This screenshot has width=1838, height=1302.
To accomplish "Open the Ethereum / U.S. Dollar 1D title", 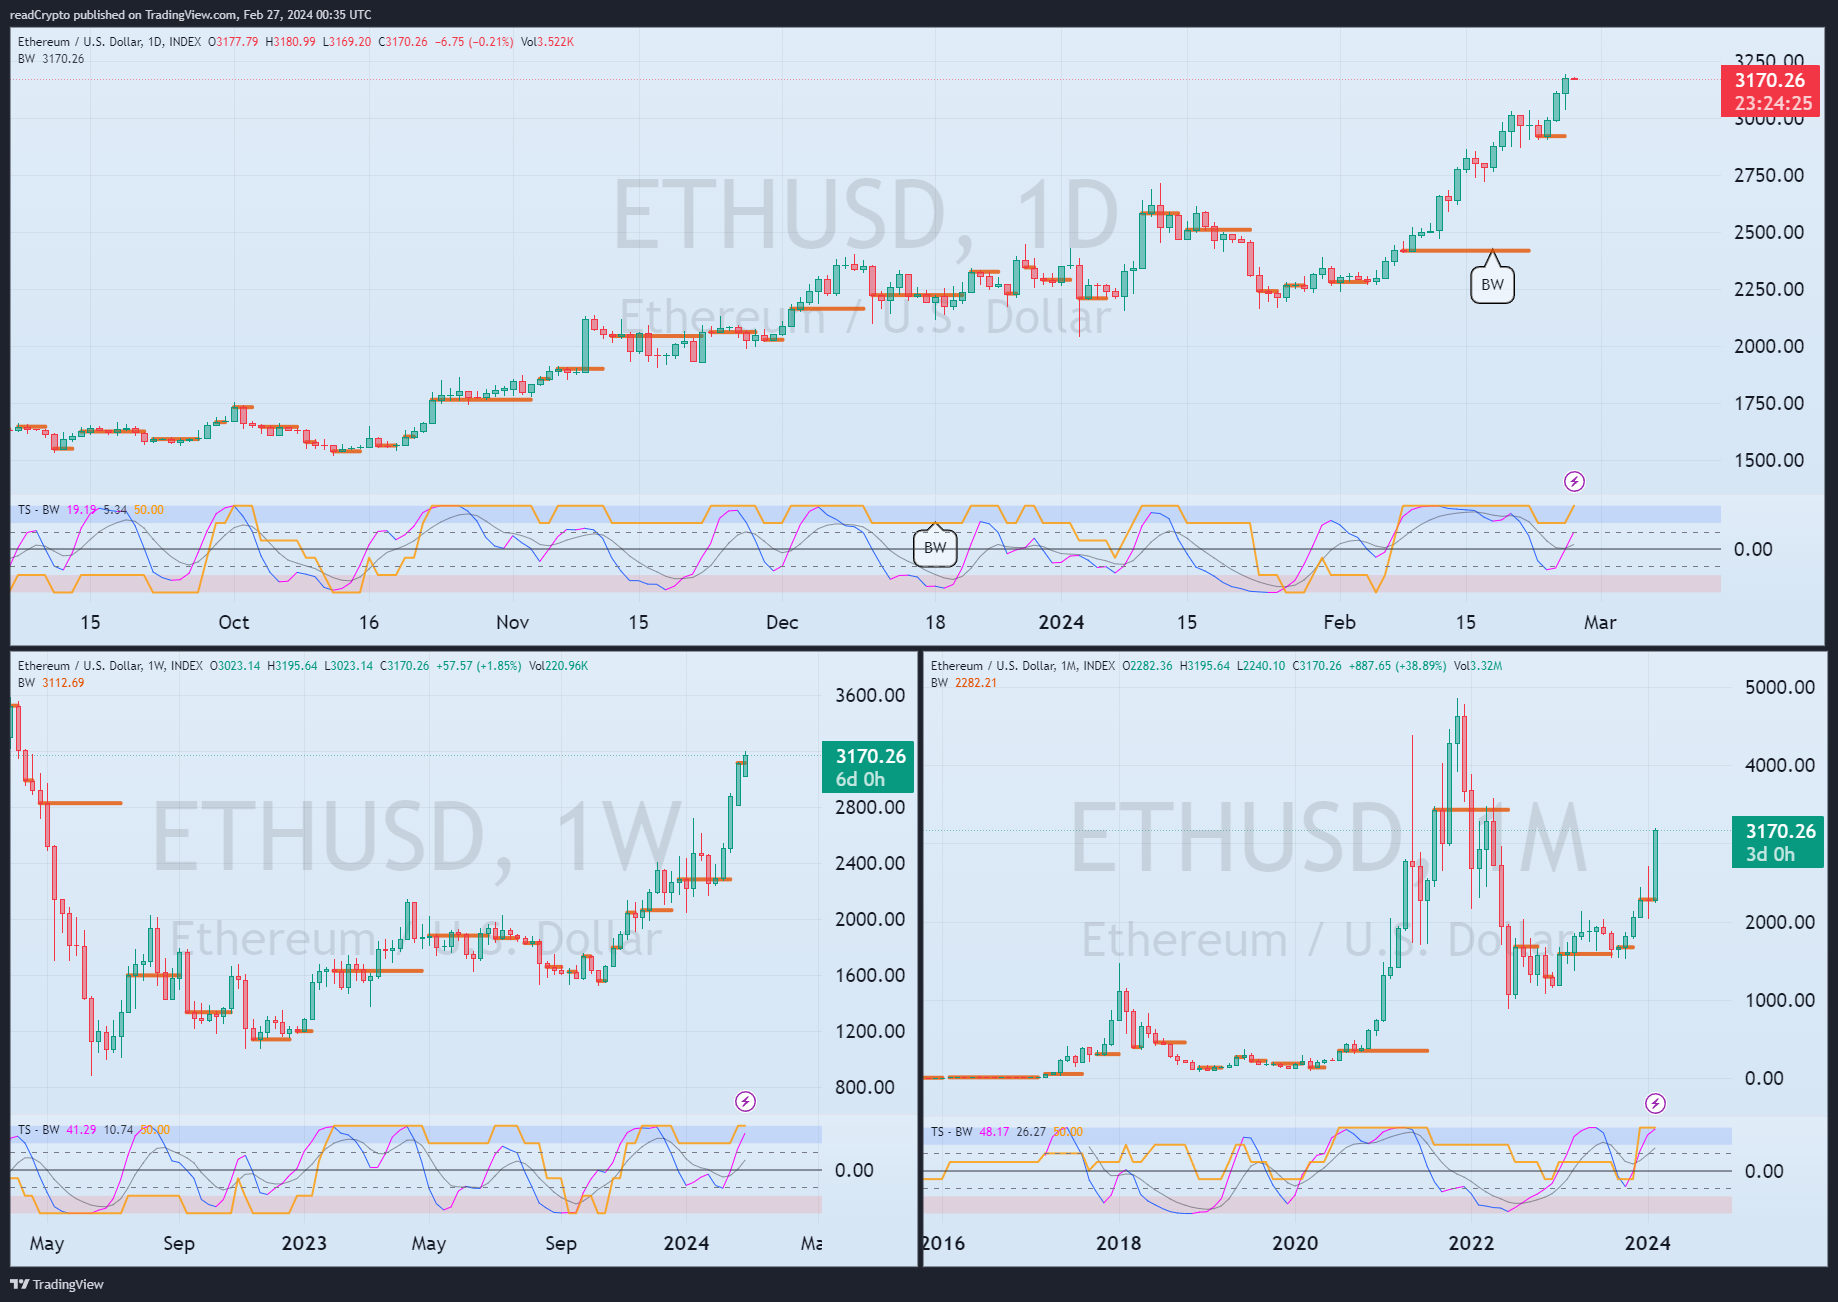I will pos(109,42).
